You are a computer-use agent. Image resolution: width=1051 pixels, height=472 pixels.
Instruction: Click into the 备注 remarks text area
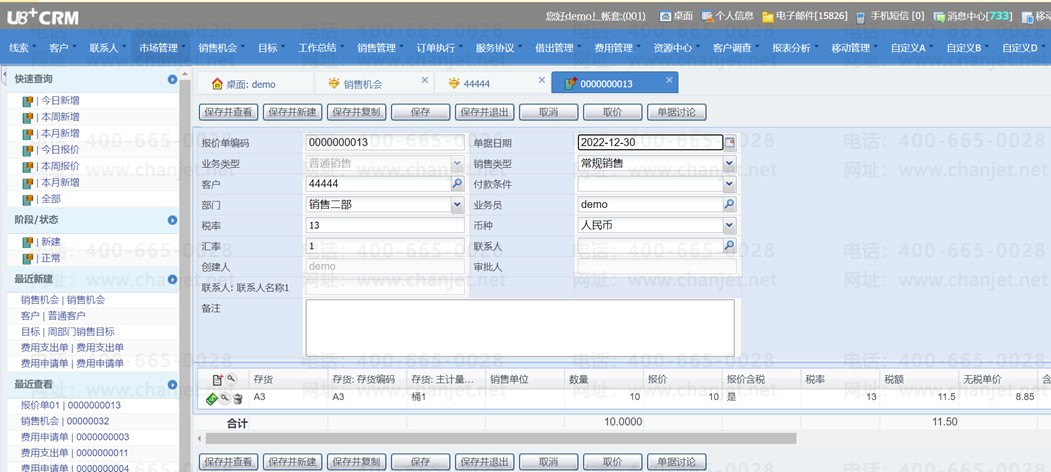519,327
